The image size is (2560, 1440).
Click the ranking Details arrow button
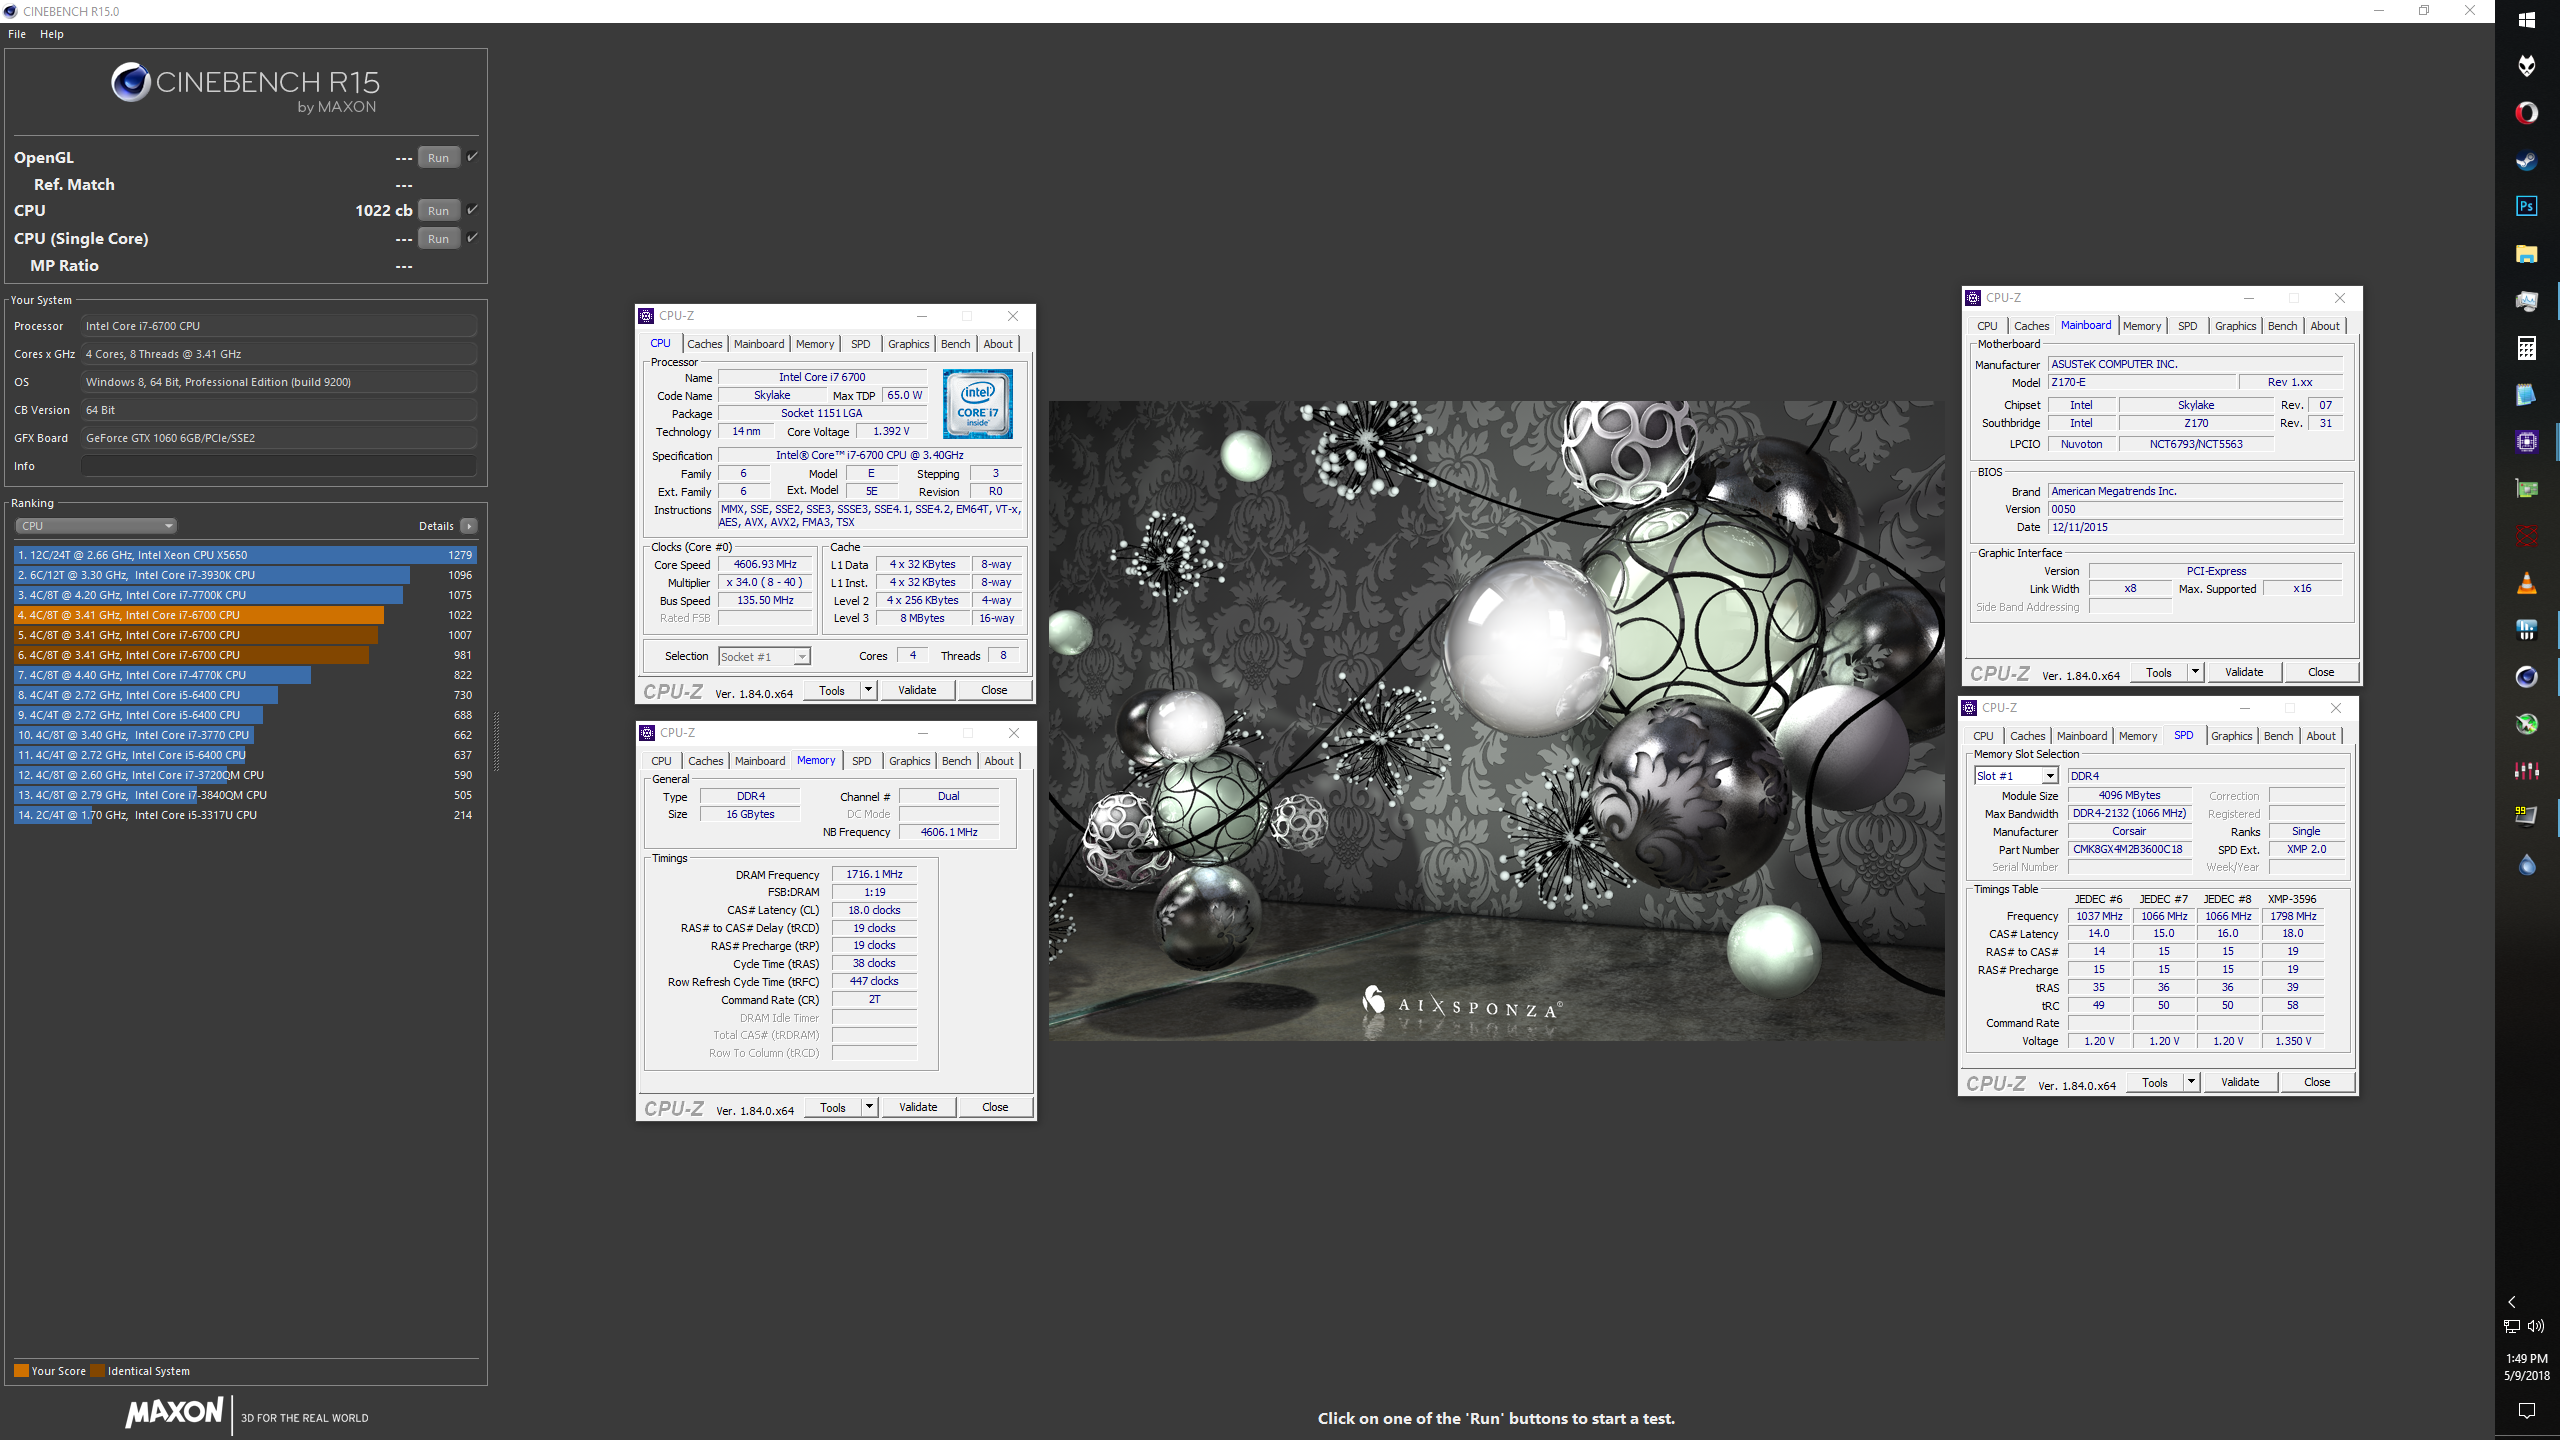[469, 526]
